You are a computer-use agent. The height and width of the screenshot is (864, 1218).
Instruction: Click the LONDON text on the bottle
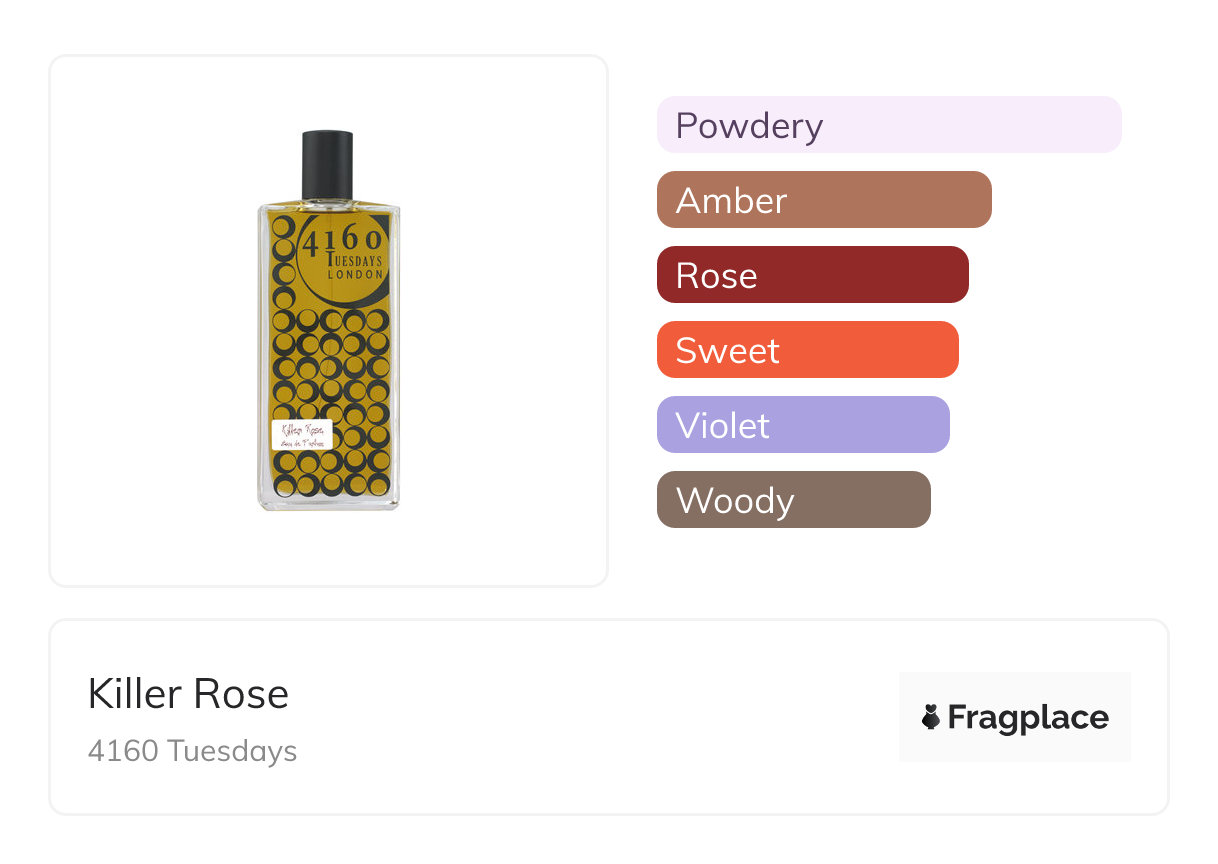point(355,274)
